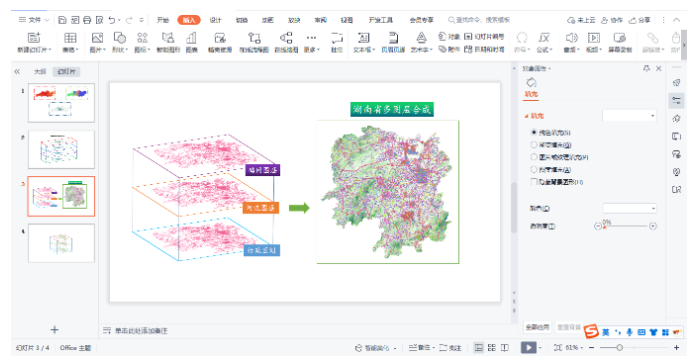Open the Developer Tools (开发工具) tab
The height and width of the screenshot is (364, 693).
tap(381, 20)
